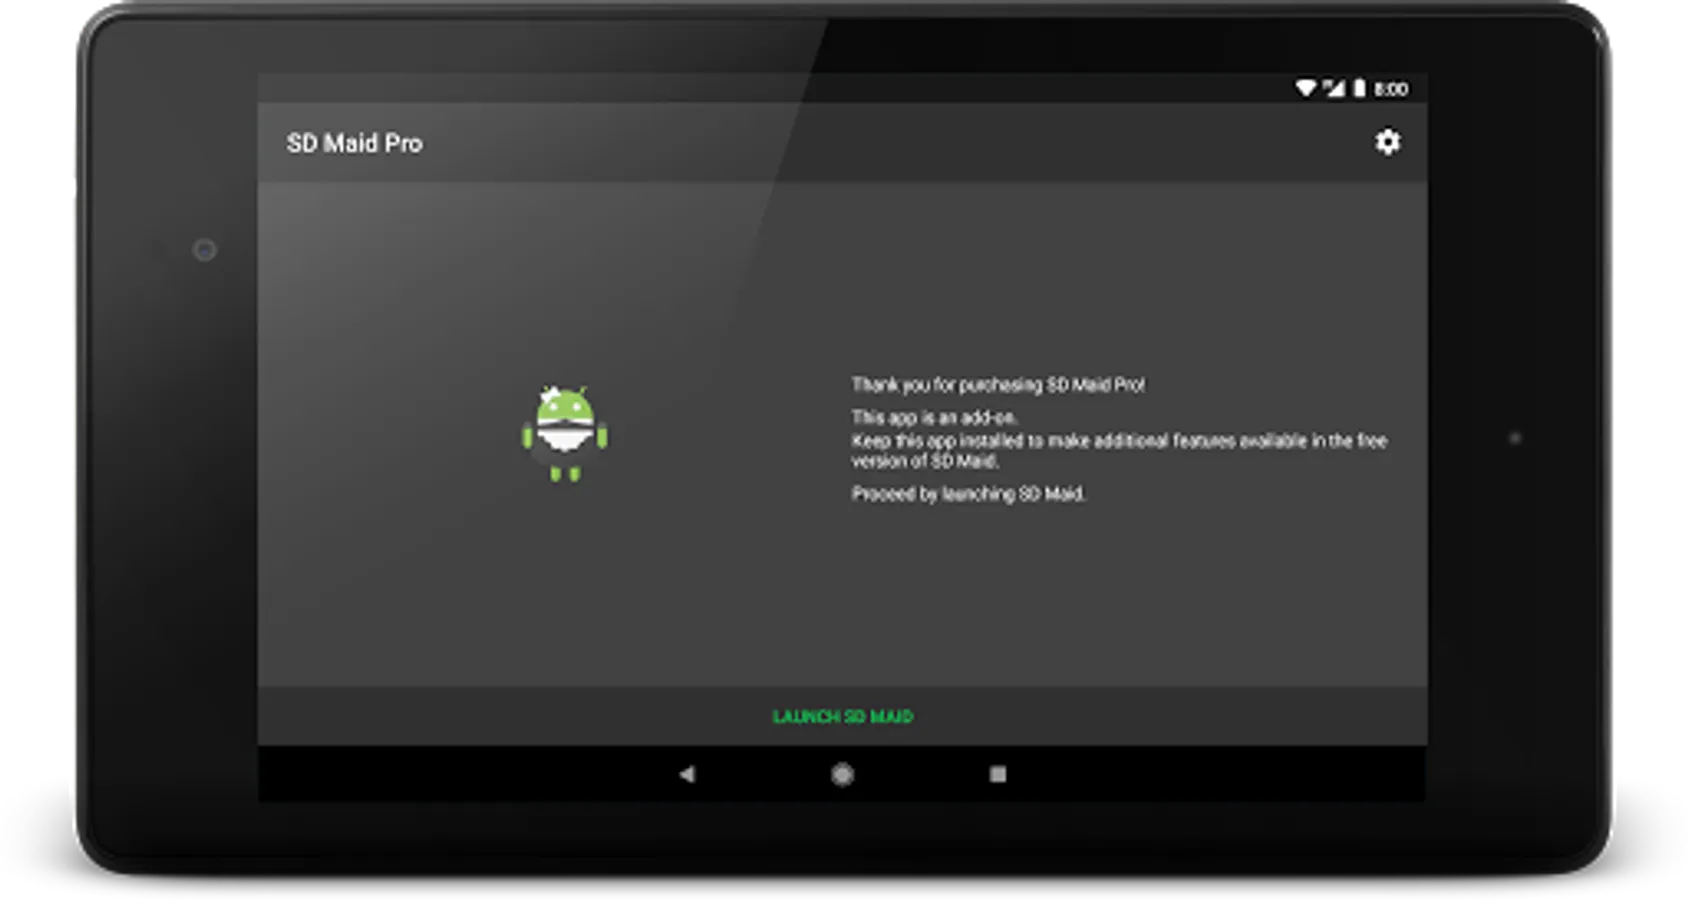The height and width of the screenshot is (900, 1688).
Task: Click the 'This app is an add-on.' text
Action: (x=934, y=417)
